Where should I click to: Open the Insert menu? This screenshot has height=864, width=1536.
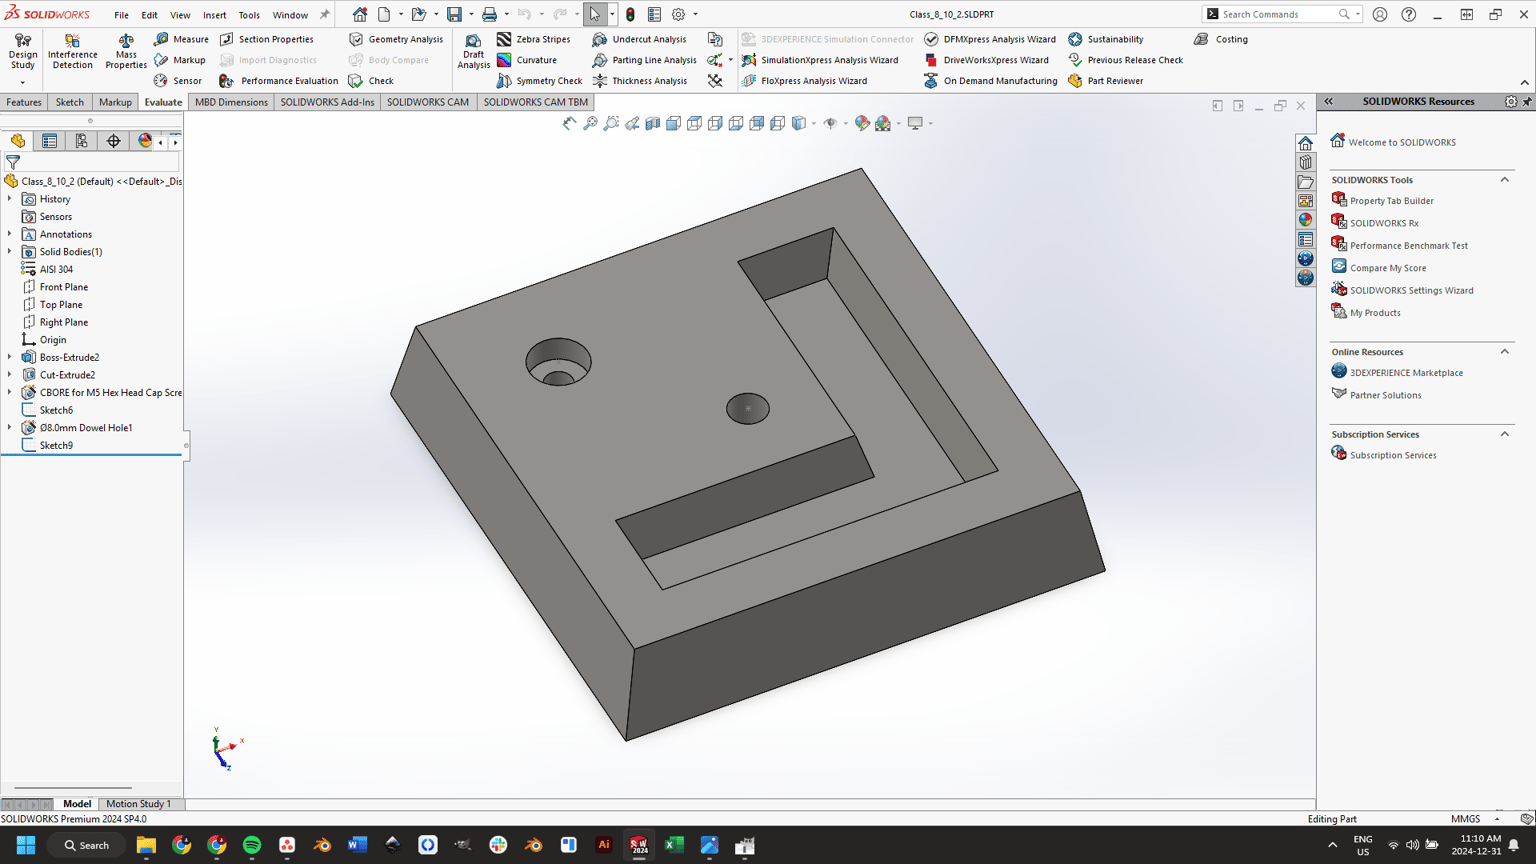tap(214, 15)
